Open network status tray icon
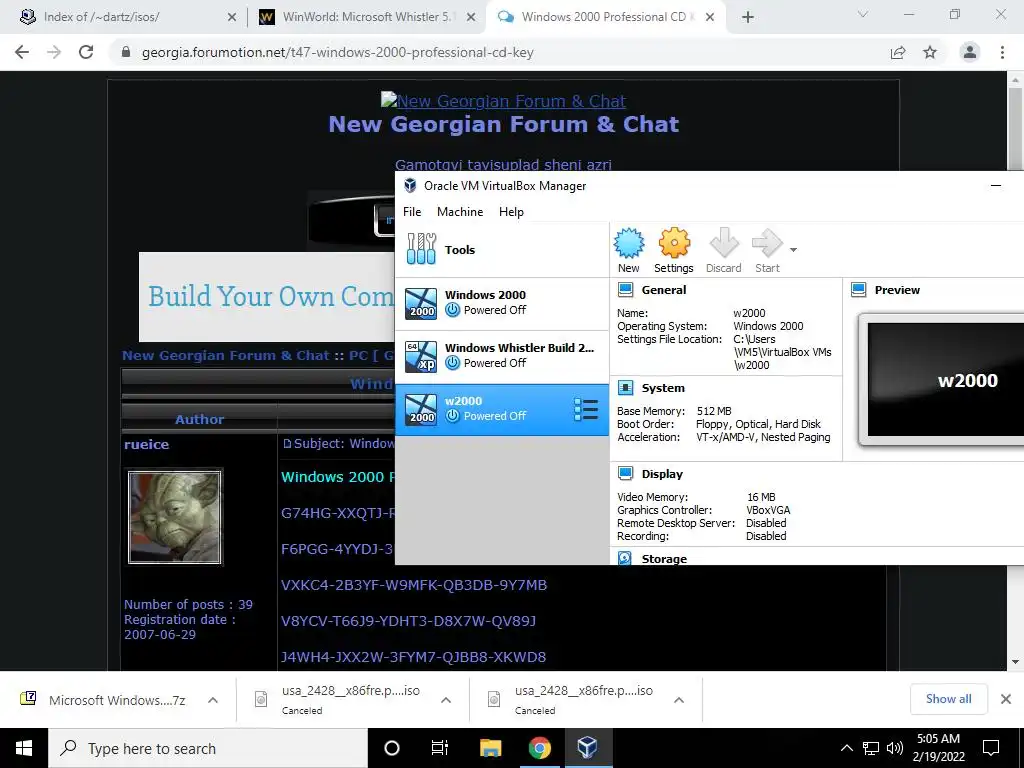Screen dimensions: 1024x768 tap(871, 748)
